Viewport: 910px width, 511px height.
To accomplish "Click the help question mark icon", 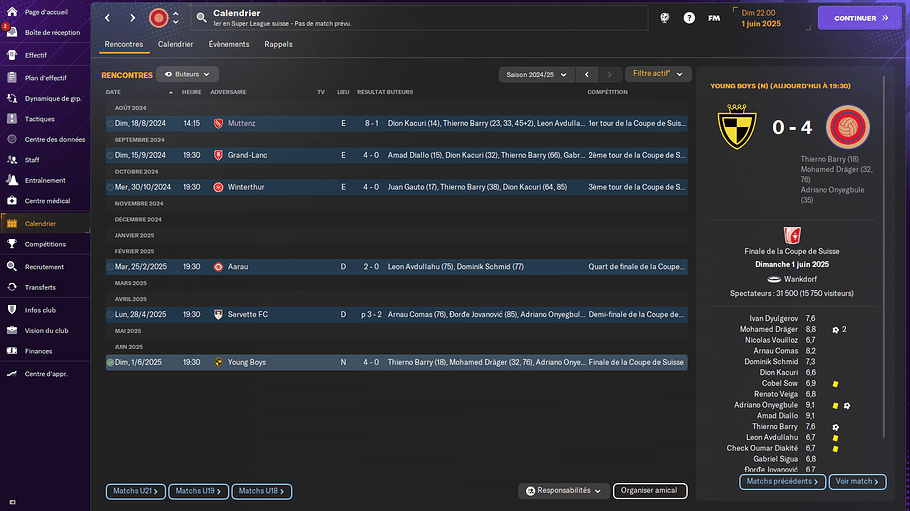I will click(689, 18).
